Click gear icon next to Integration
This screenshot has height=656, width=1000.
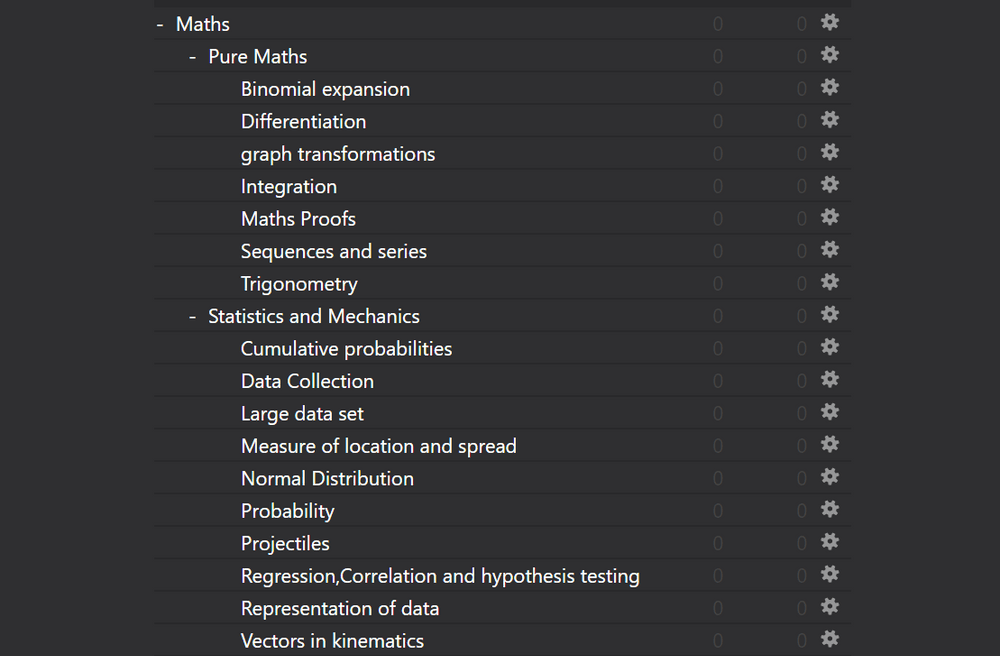(x=829, y=185)
